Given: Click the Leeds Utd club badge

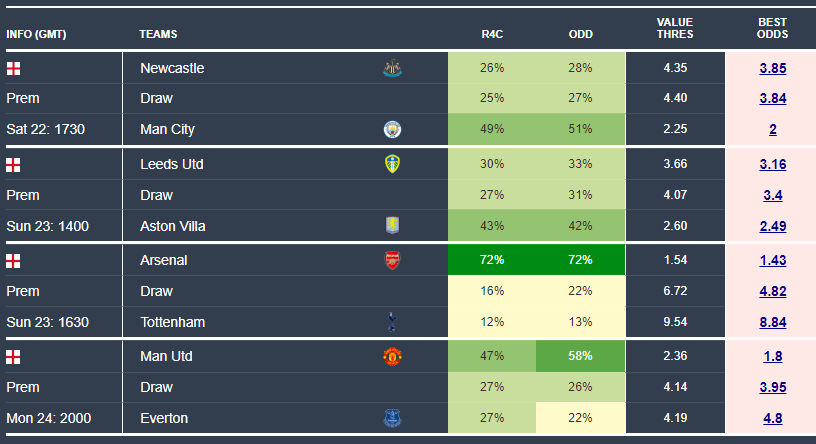Looking at the screenshot, I should pyautogui.click(x=391, y=164).
